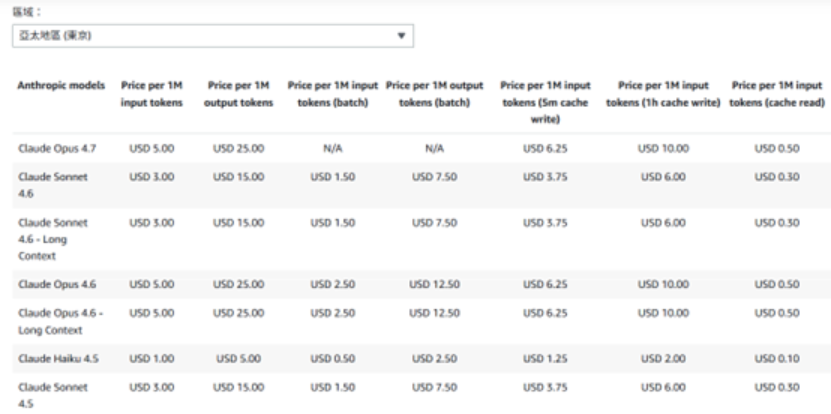Image resolution: width=831 pixels, height=414 pixels.
Task: Click the input tokens (batch) column header
Action: (x=333, y=94)
